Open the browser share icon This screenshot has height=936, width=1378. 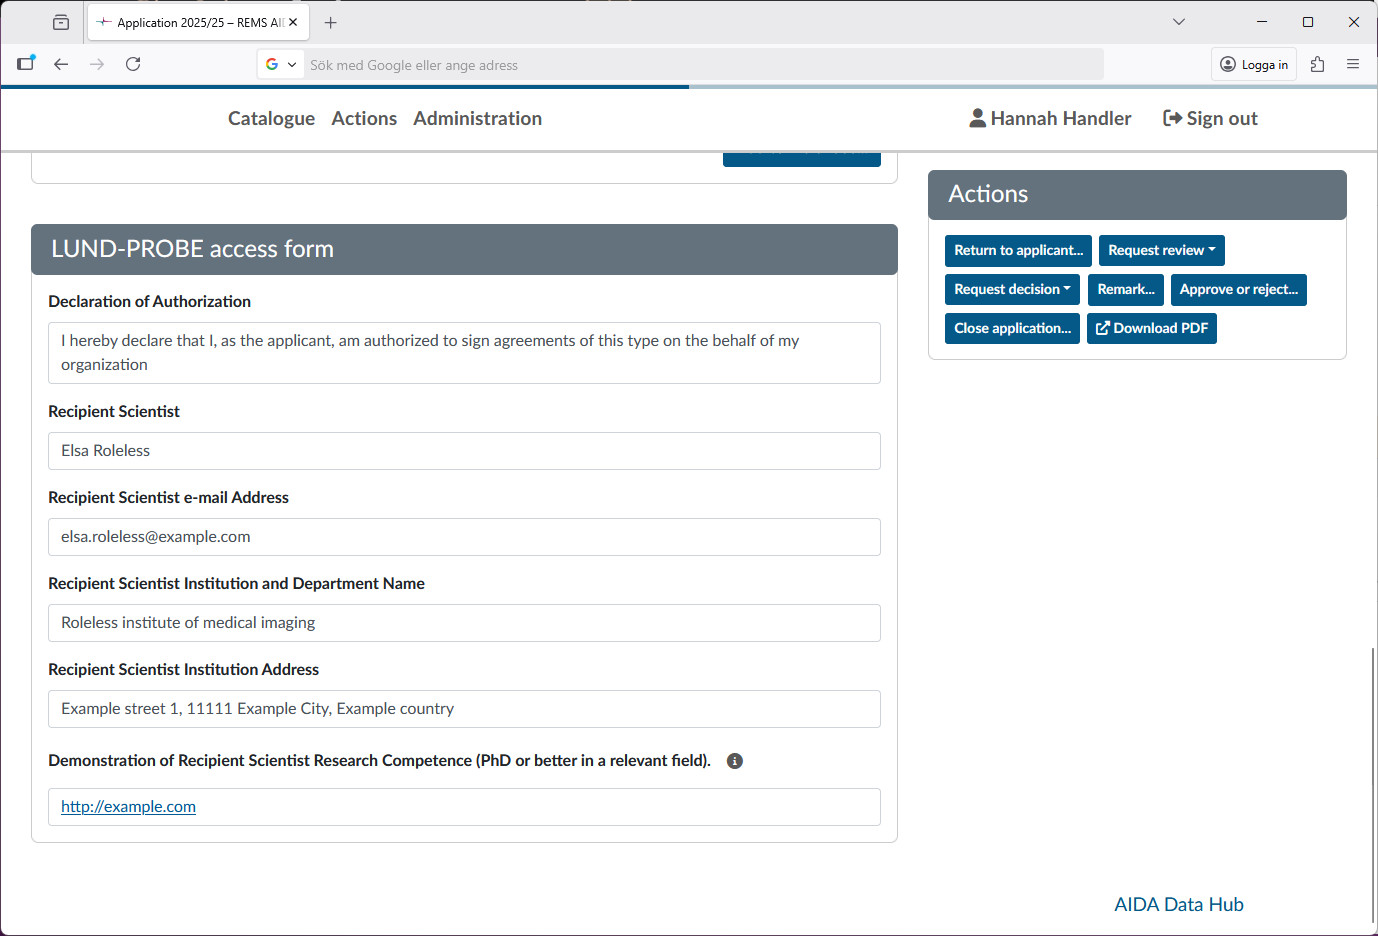[x=1317, y=64]
